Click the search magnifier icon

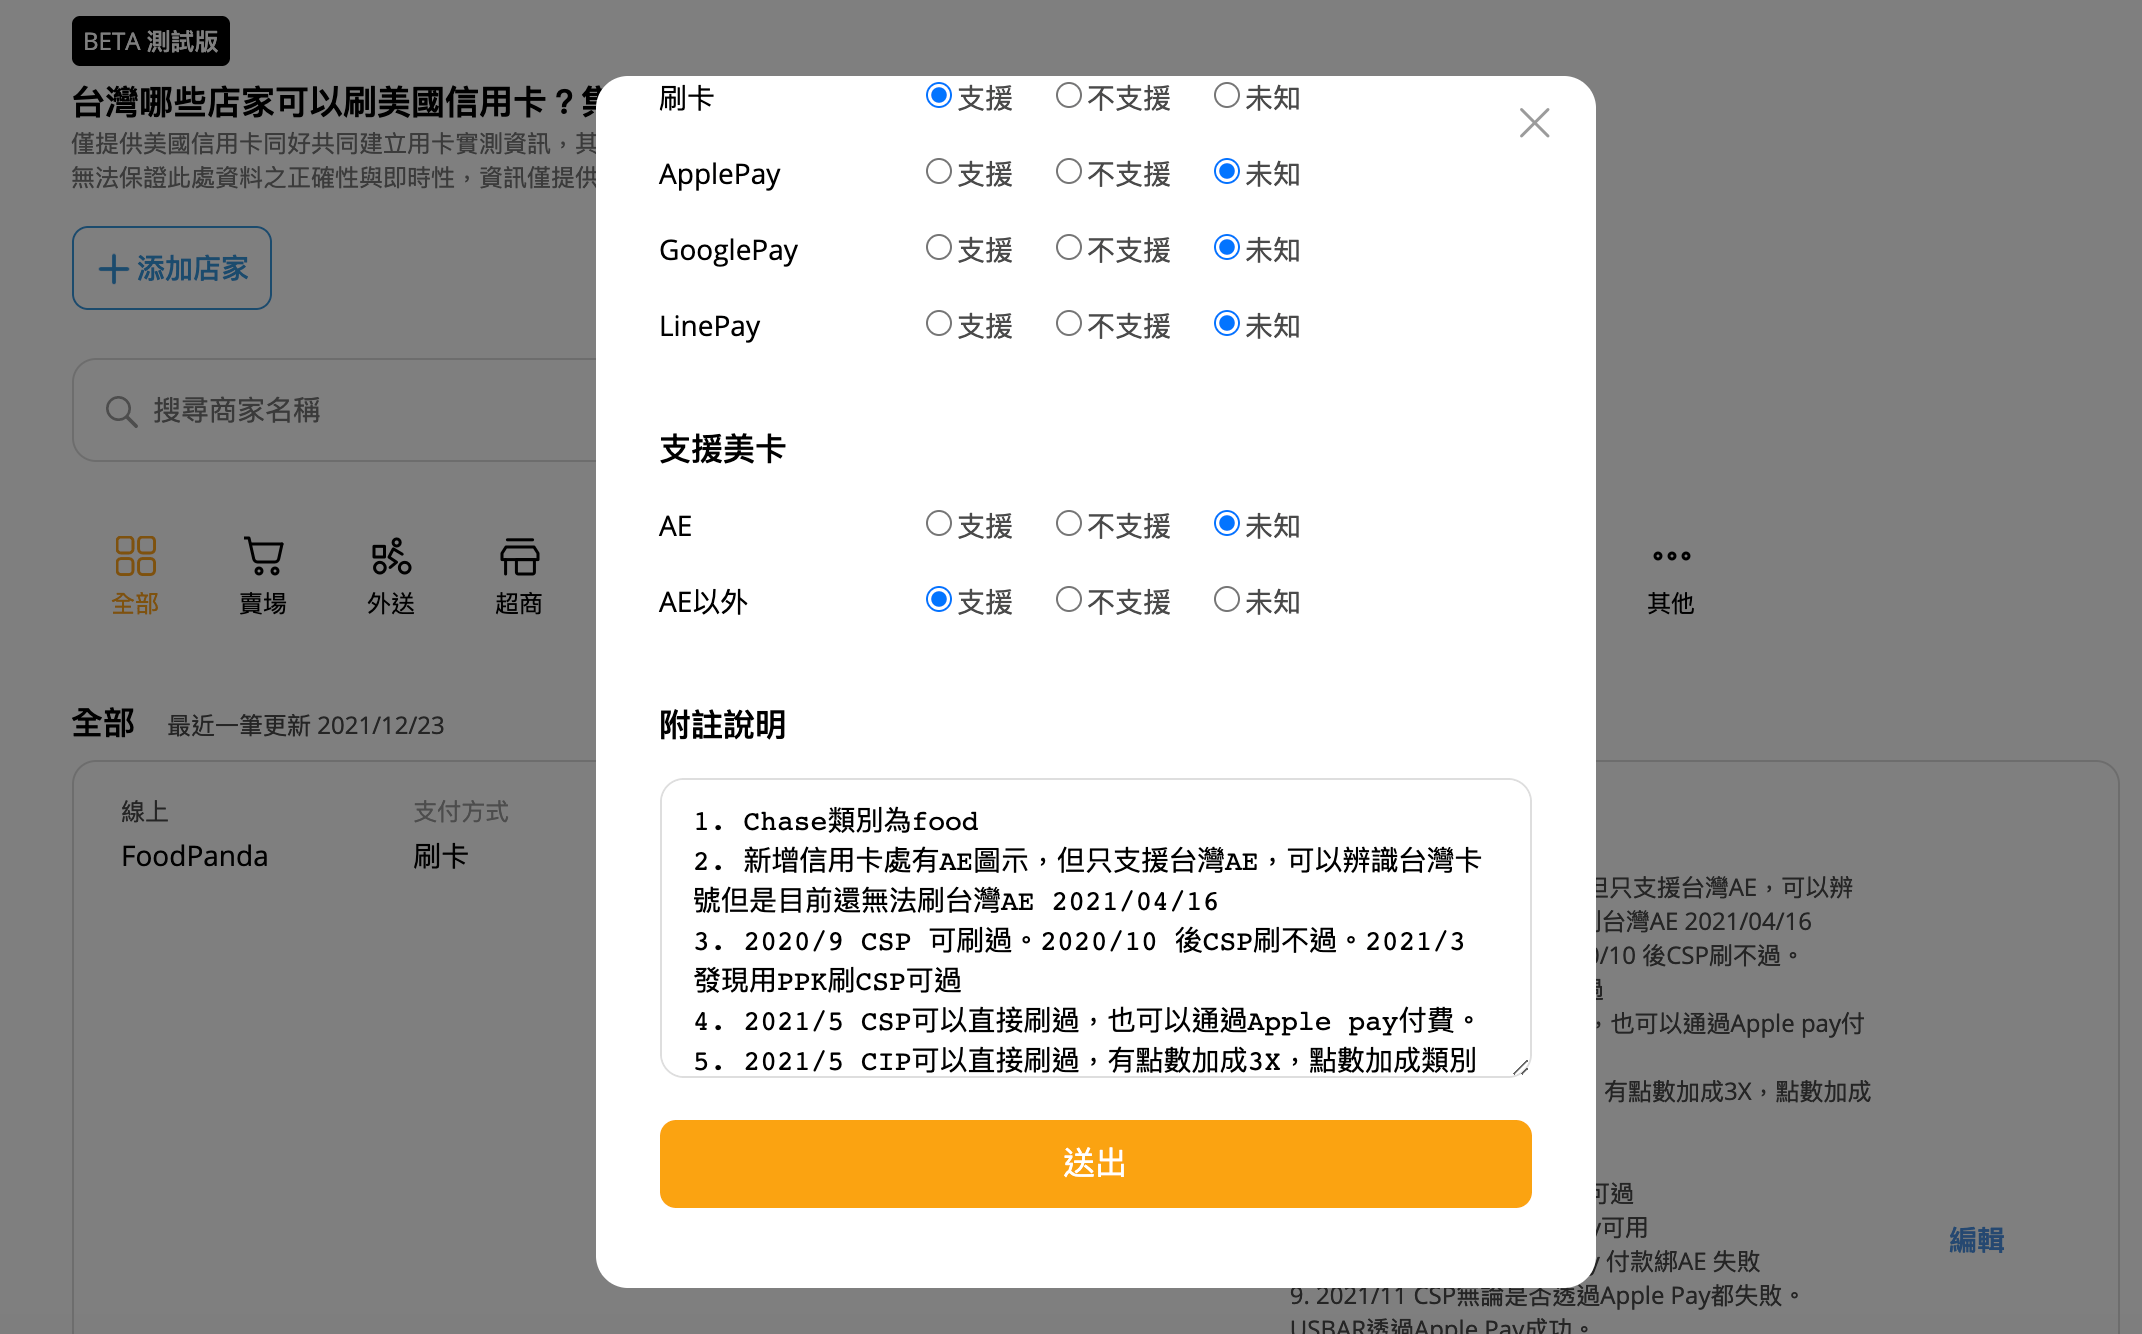click(x=120, y=410)
